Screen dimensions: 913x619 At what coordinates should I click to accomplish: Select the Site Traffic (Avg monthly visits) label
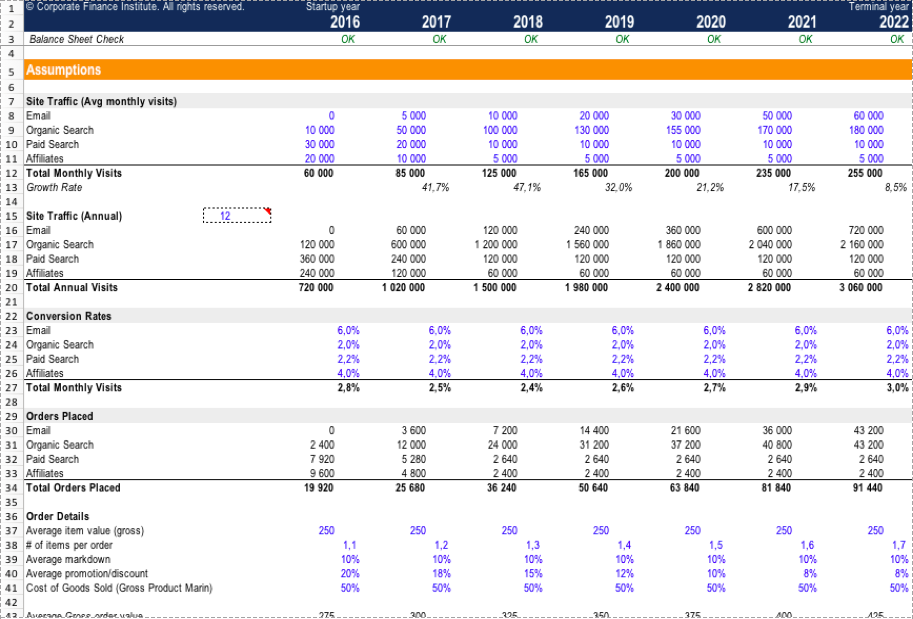pyautogui.click(x=101, y=102)
